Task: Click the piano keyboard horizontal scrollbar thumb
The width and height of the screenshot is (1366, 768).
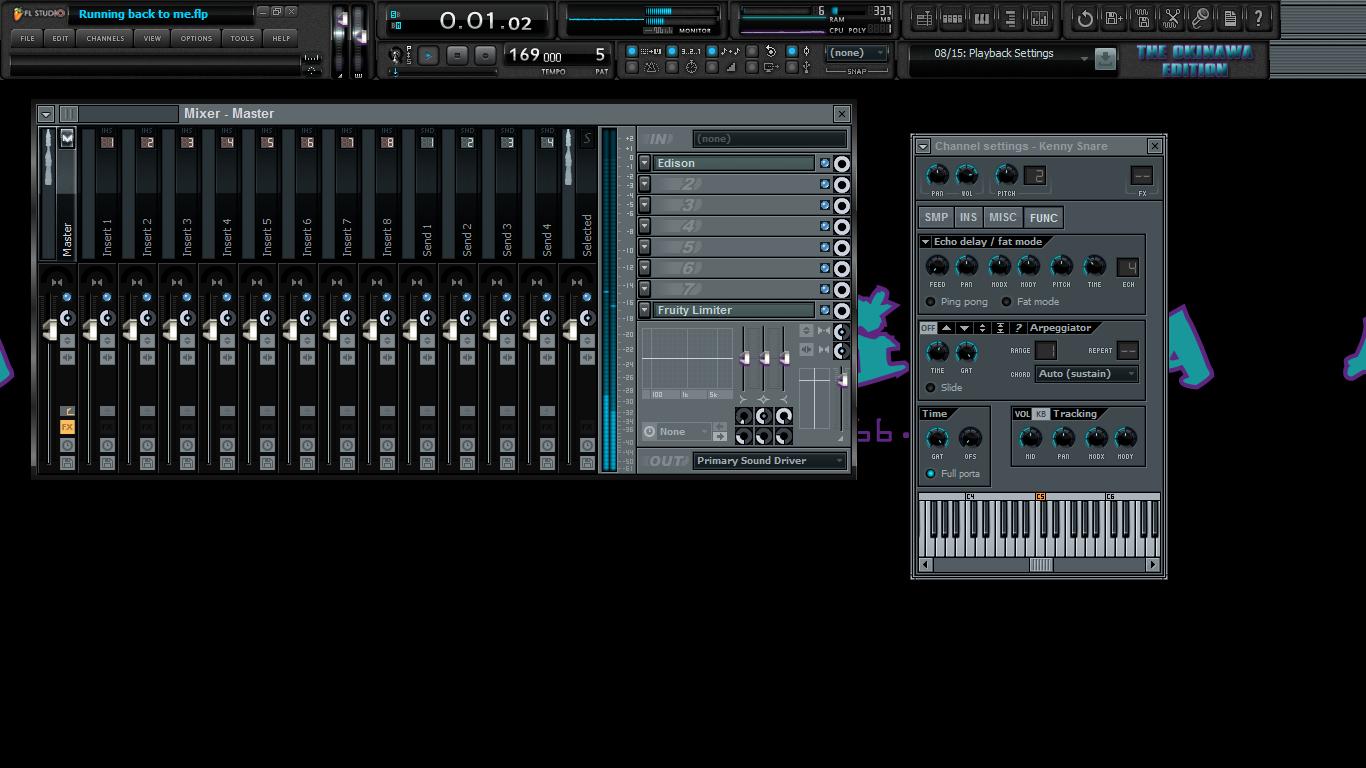Action: tap(1041, 565)
